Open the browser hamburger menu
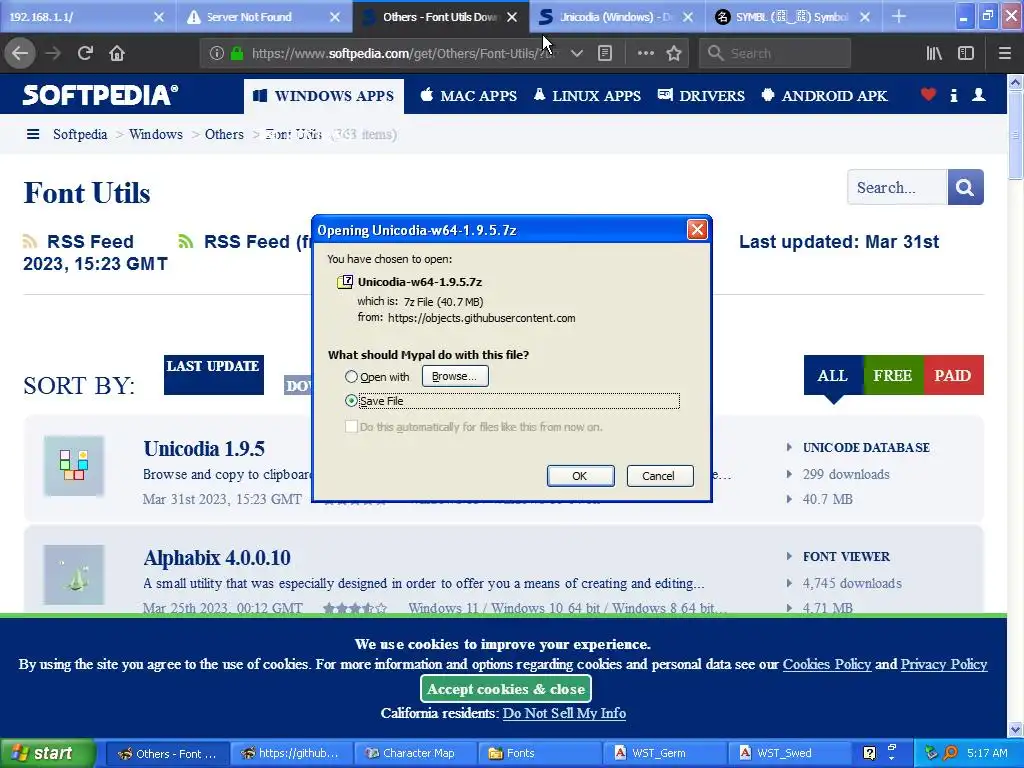The width and height of the screenshot is (1024, 768). point(1004,54)
